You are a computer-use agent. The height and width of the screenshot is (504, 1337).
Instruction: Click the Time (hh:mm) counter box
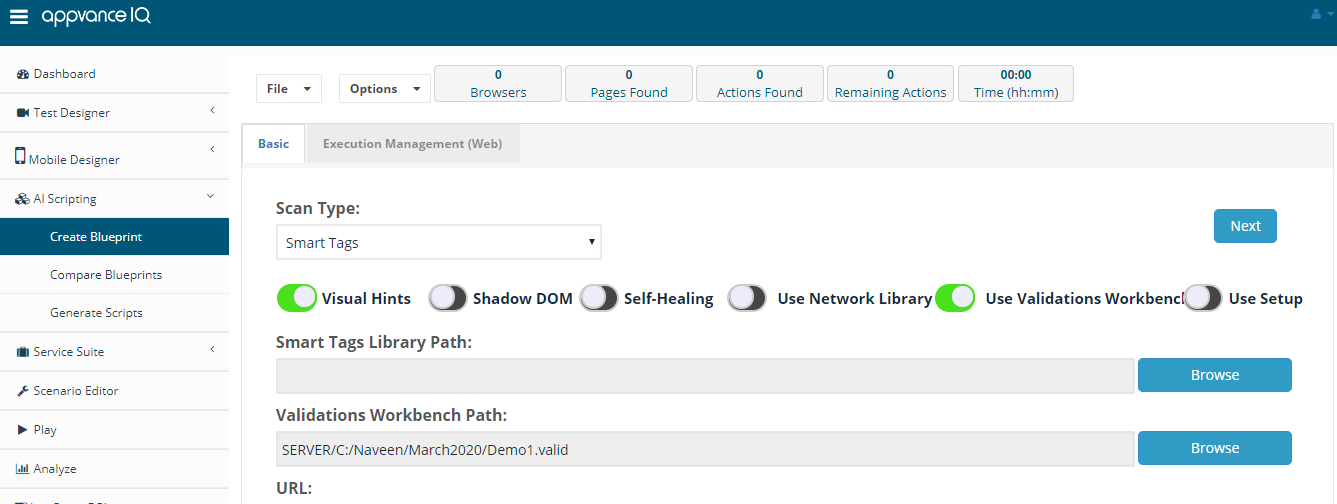click(1016, 84)
